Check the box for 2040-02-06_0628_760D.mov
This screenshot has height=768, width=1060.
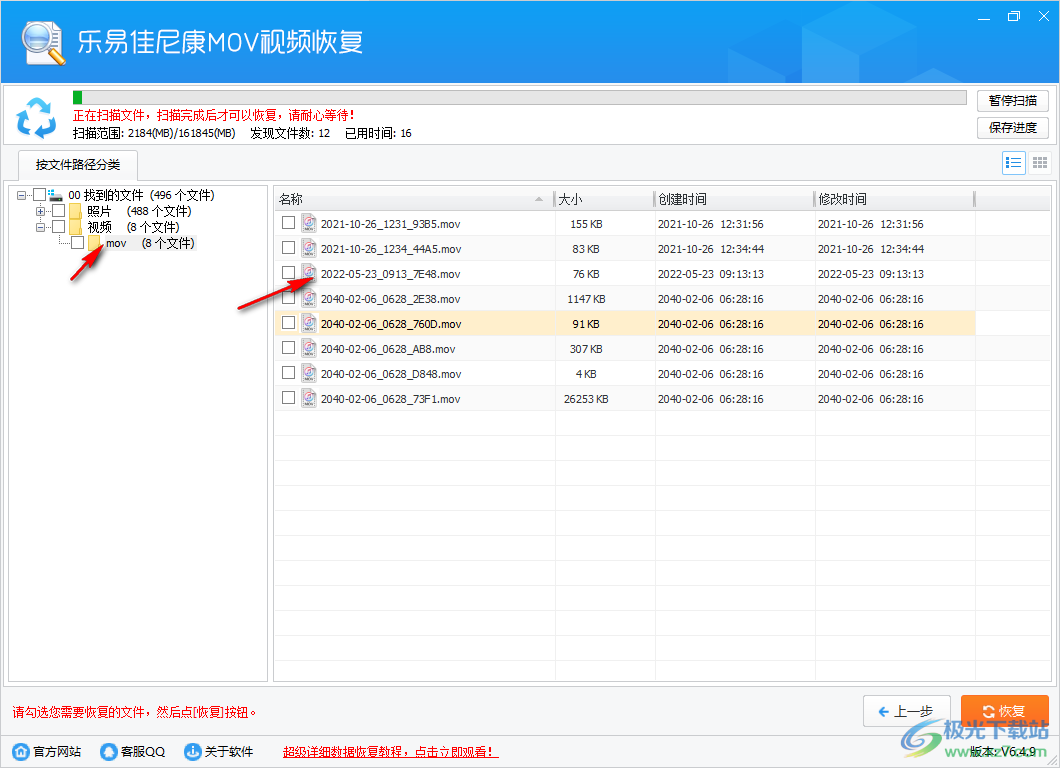click(289, 322)
